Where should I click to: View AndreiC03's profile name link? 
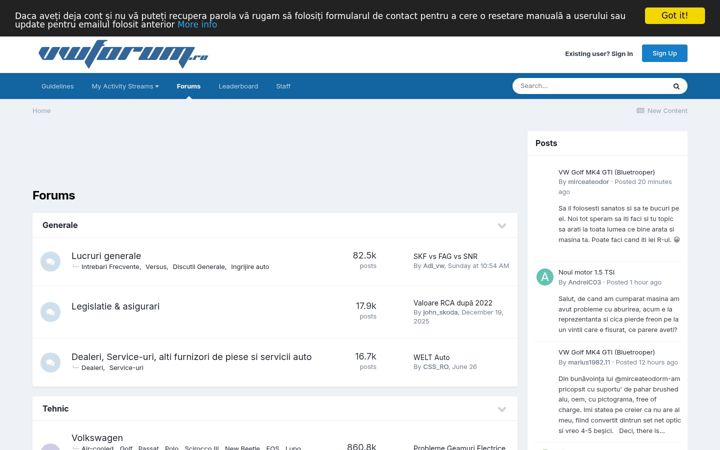click(584, 282)
